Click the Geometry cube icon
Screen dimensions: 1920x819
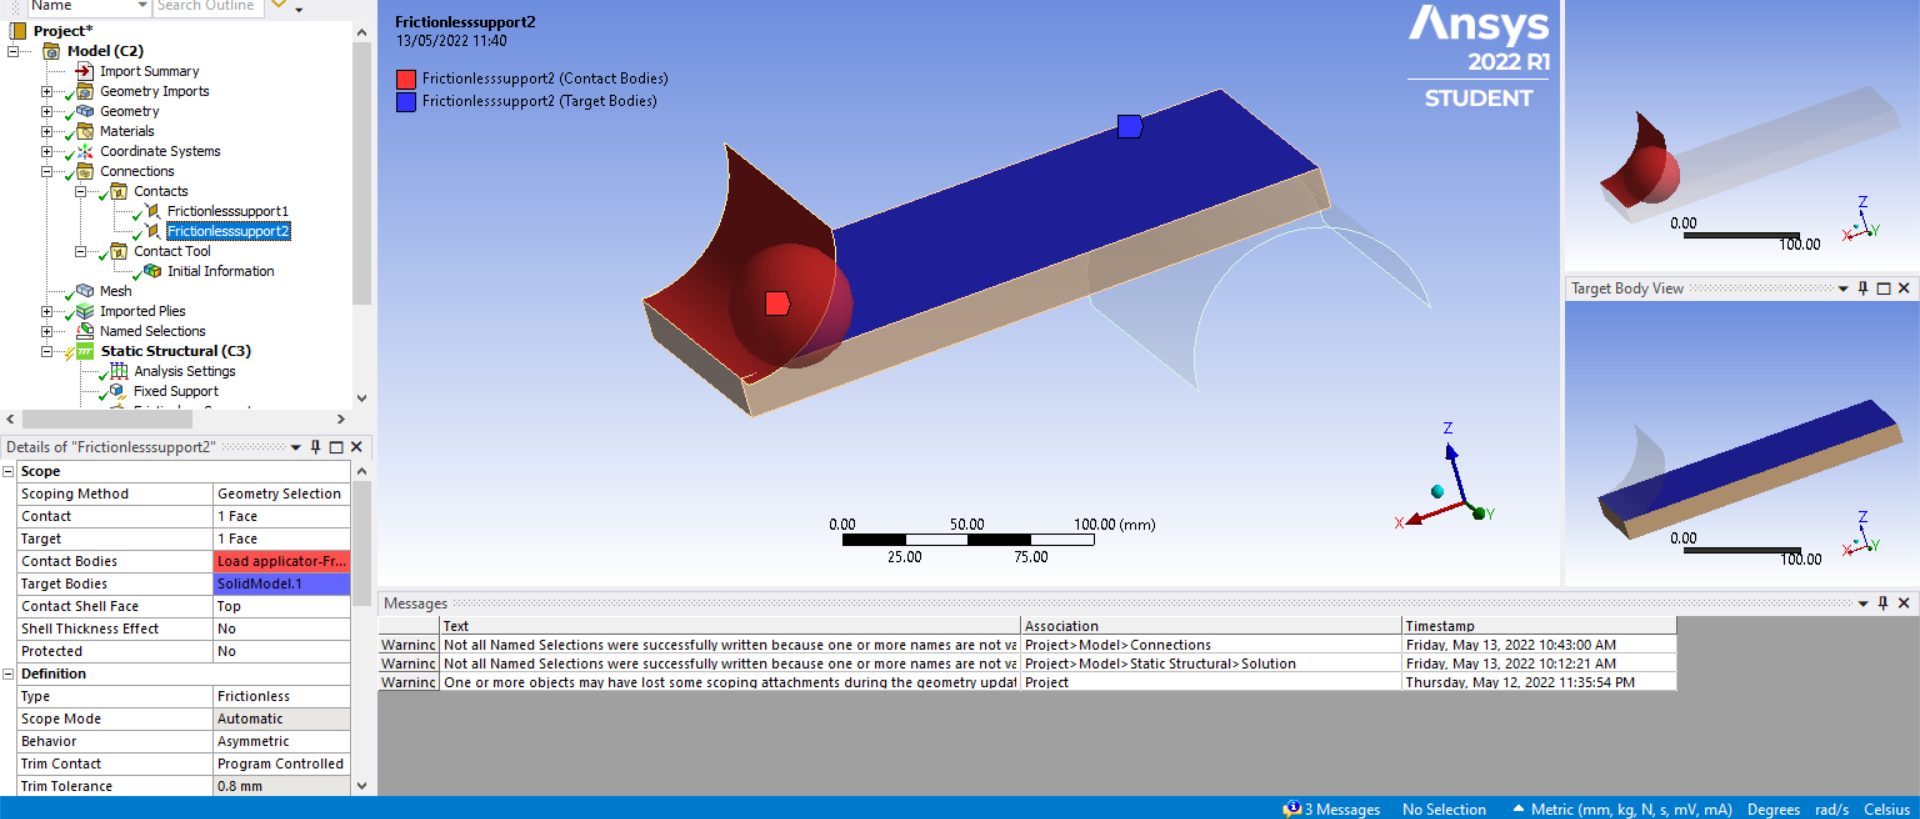85,111
